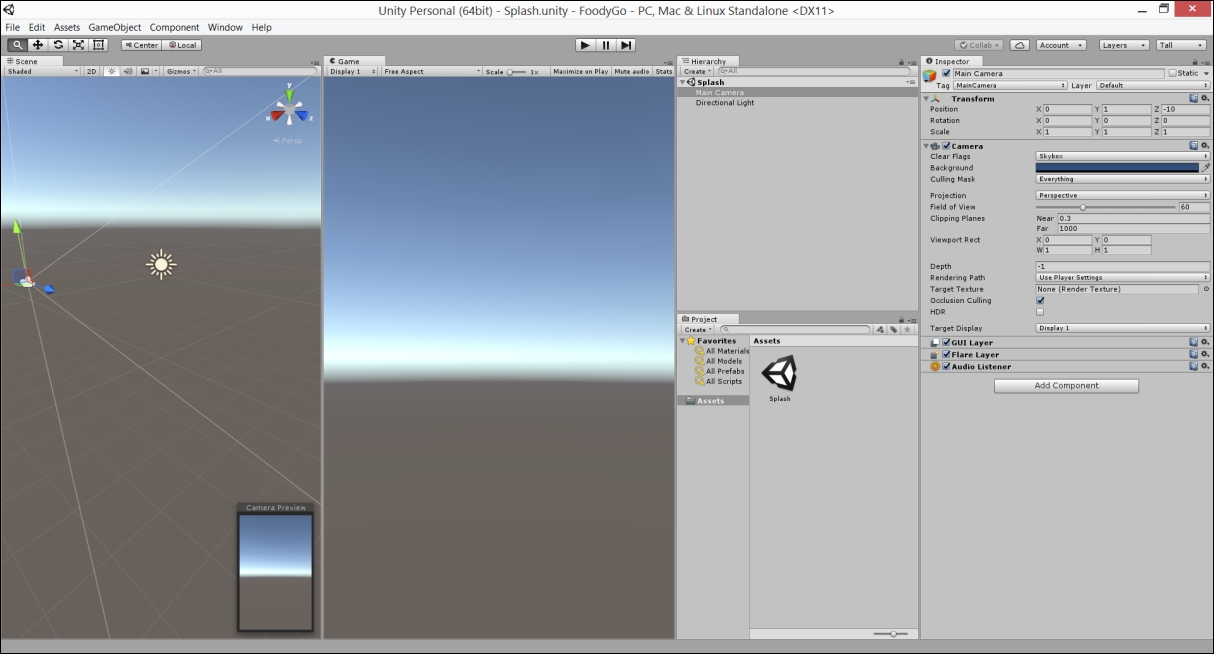Image resolution: width=1214 pixels, height=654 pixels.
Task: Open the GameObject menu
Action: (115, 27)
